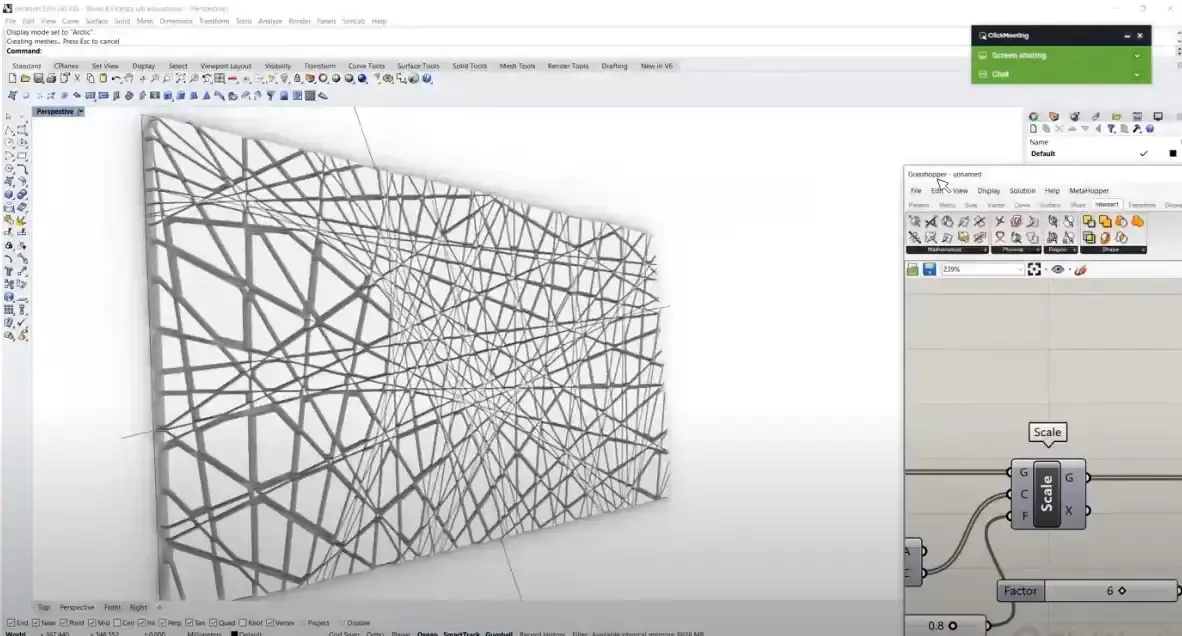Click the Grasshopper green icon in toolbar
Viewport: 1182px width, 636px height.
click(x=414, y=78)
